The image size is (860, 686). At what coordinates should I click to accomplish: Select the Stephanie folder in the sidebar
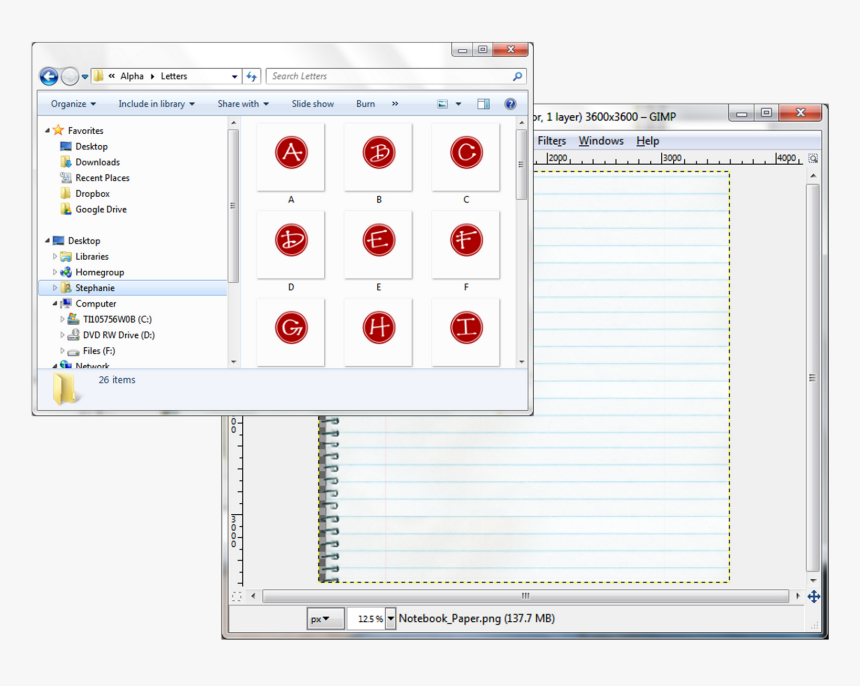(93, 287)
